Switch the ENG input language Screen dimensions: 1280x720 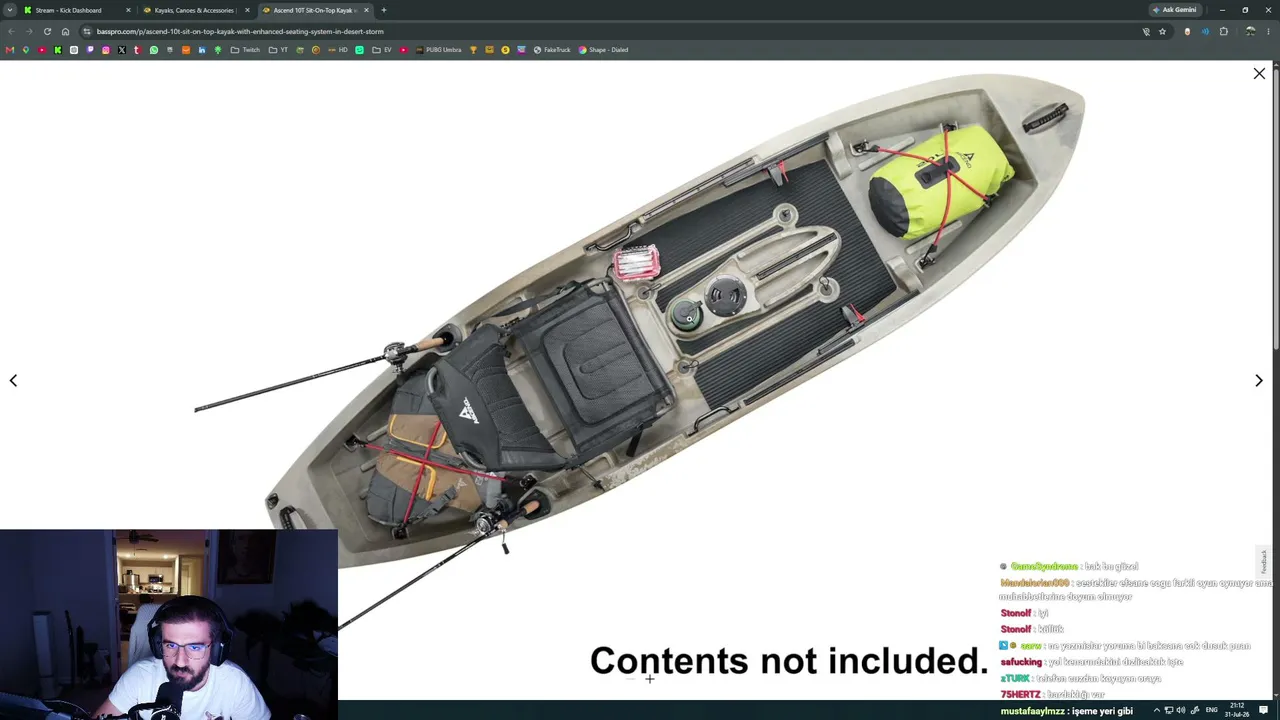point(1212,710)
